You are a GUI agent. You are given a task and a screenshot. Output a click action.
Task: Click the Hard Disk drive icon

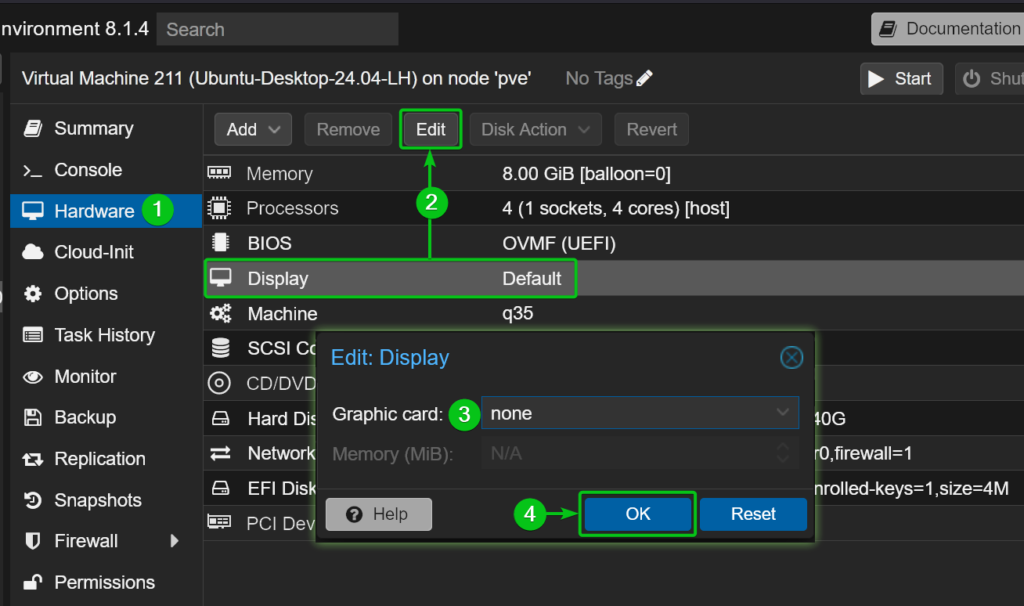[221, 419]
